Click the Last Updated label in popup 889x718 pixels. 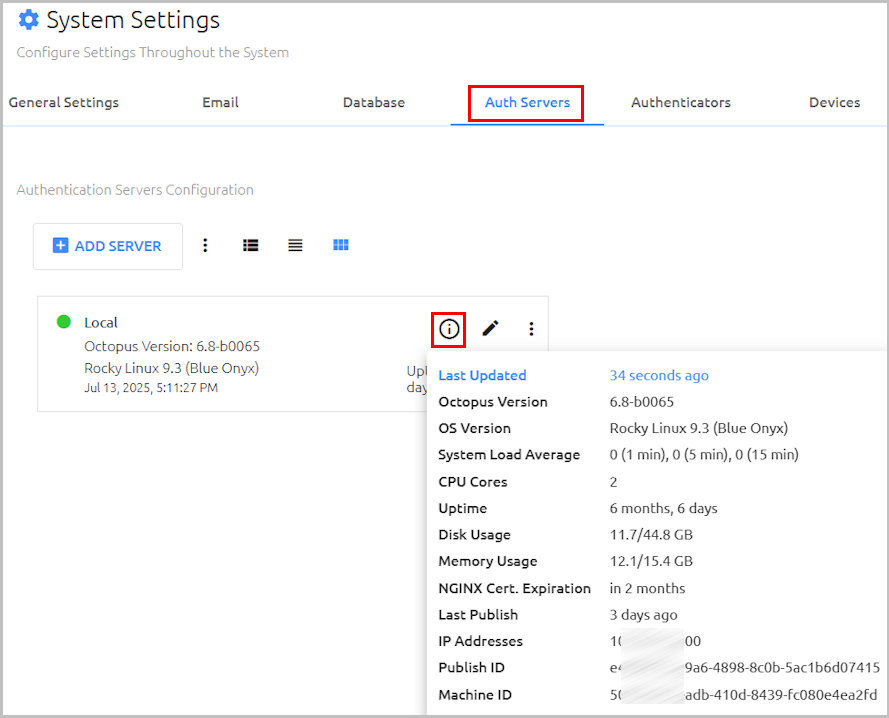pos(482,375)
